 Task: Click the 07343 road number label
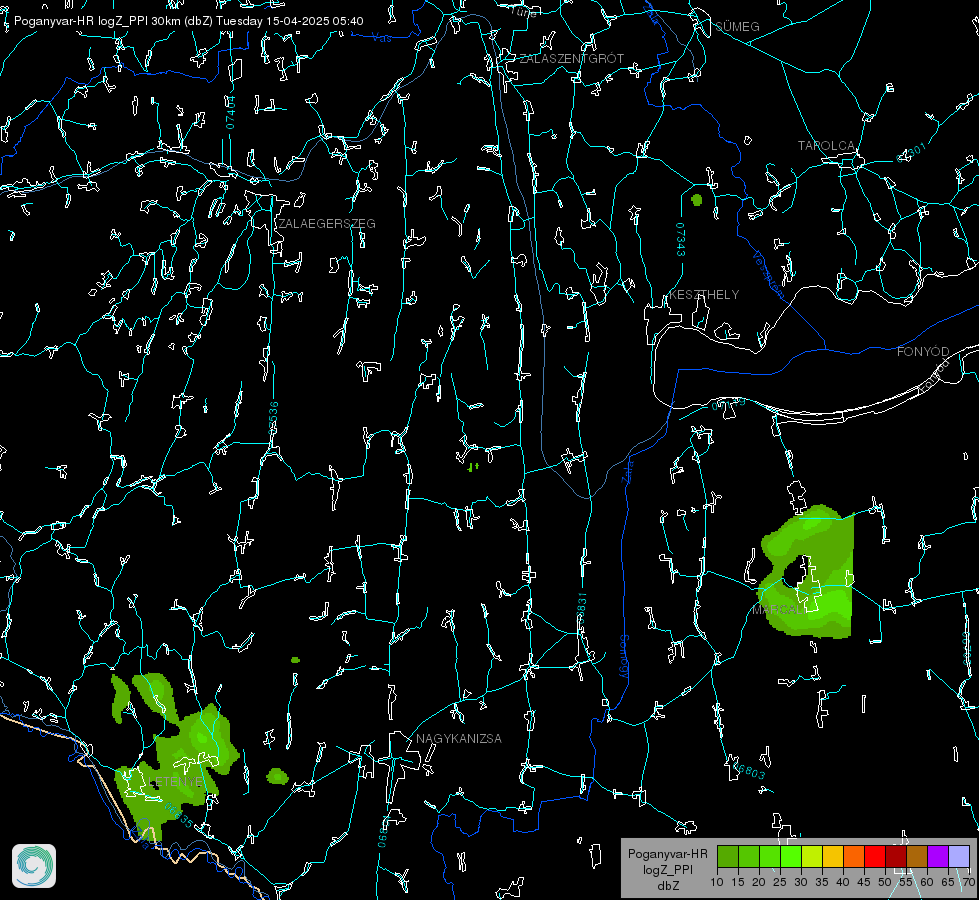pos(681,240)
